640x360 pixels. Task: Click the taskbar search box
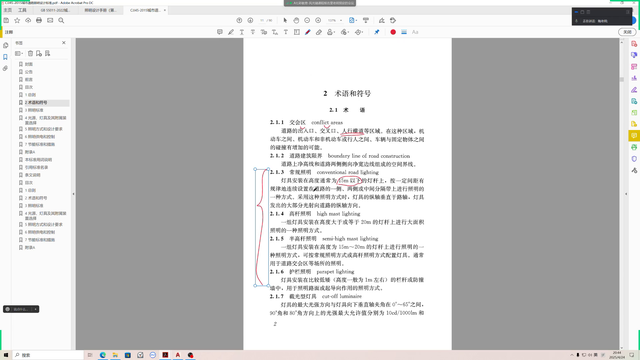(x=48, y=355)
